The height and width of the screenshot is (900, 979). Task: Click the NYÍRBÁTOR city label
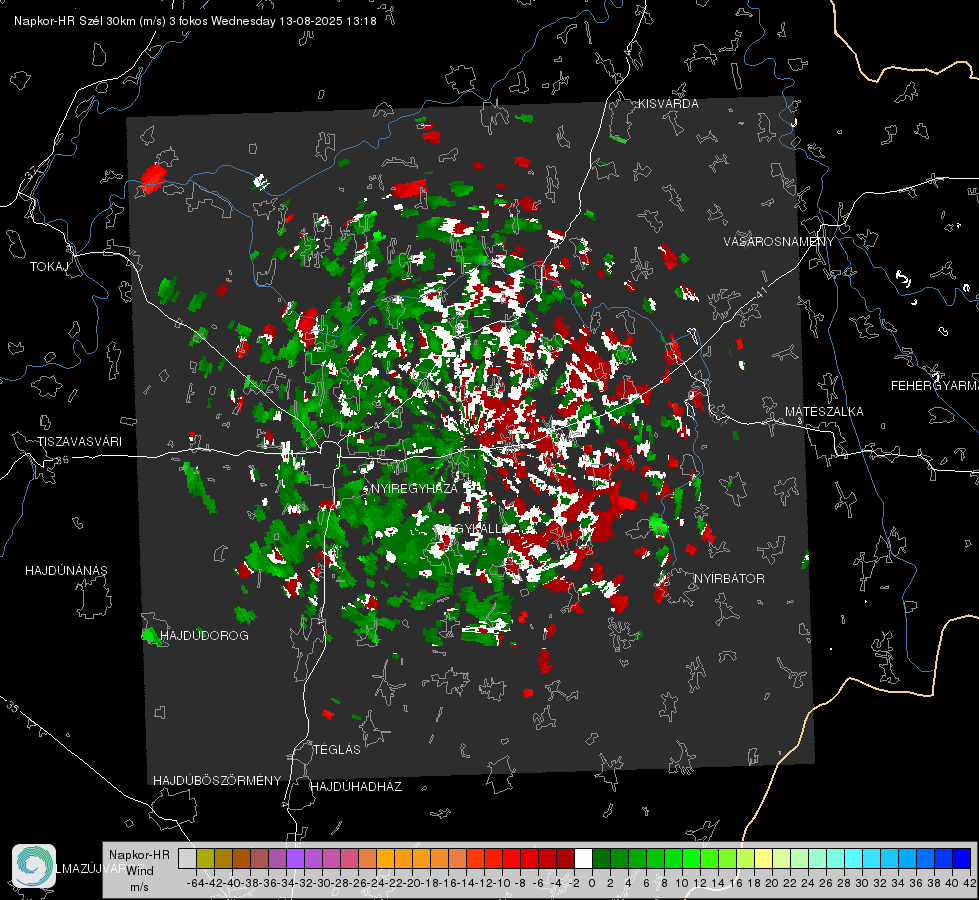729,579
